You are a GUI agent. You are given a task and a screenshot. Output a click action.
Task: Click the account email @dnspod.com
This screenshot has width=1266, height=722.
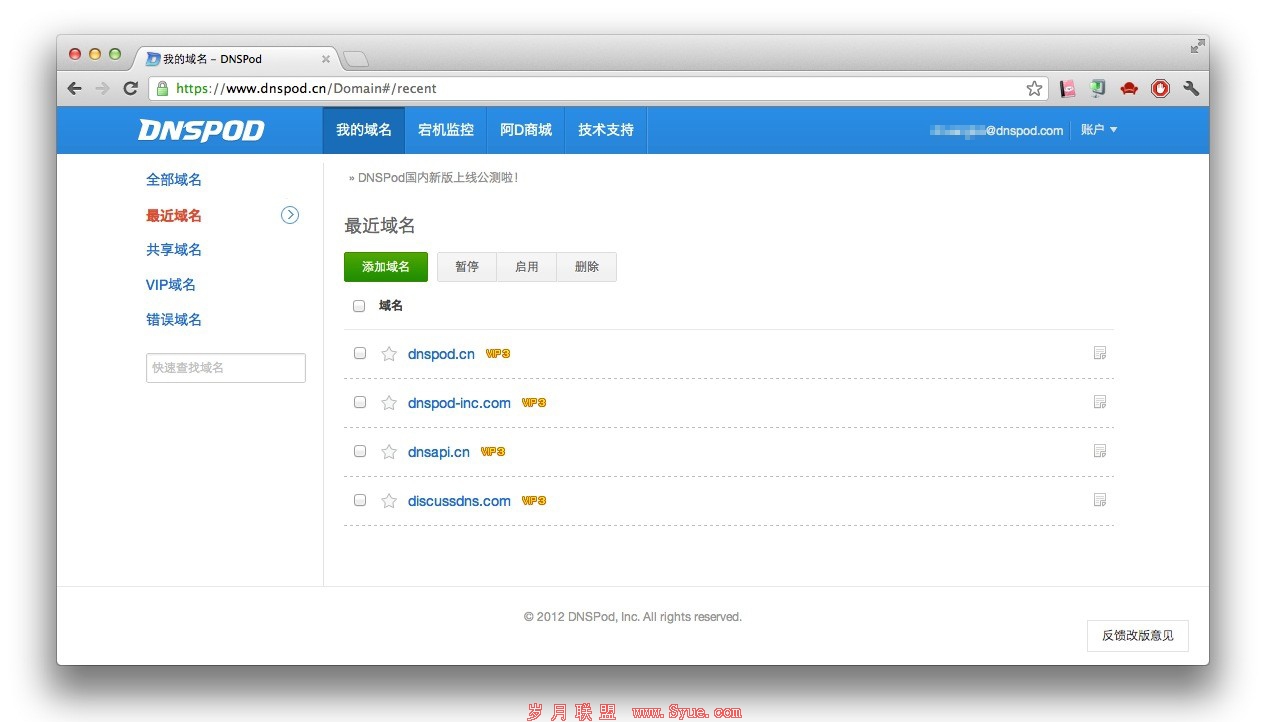coord(997,130)
